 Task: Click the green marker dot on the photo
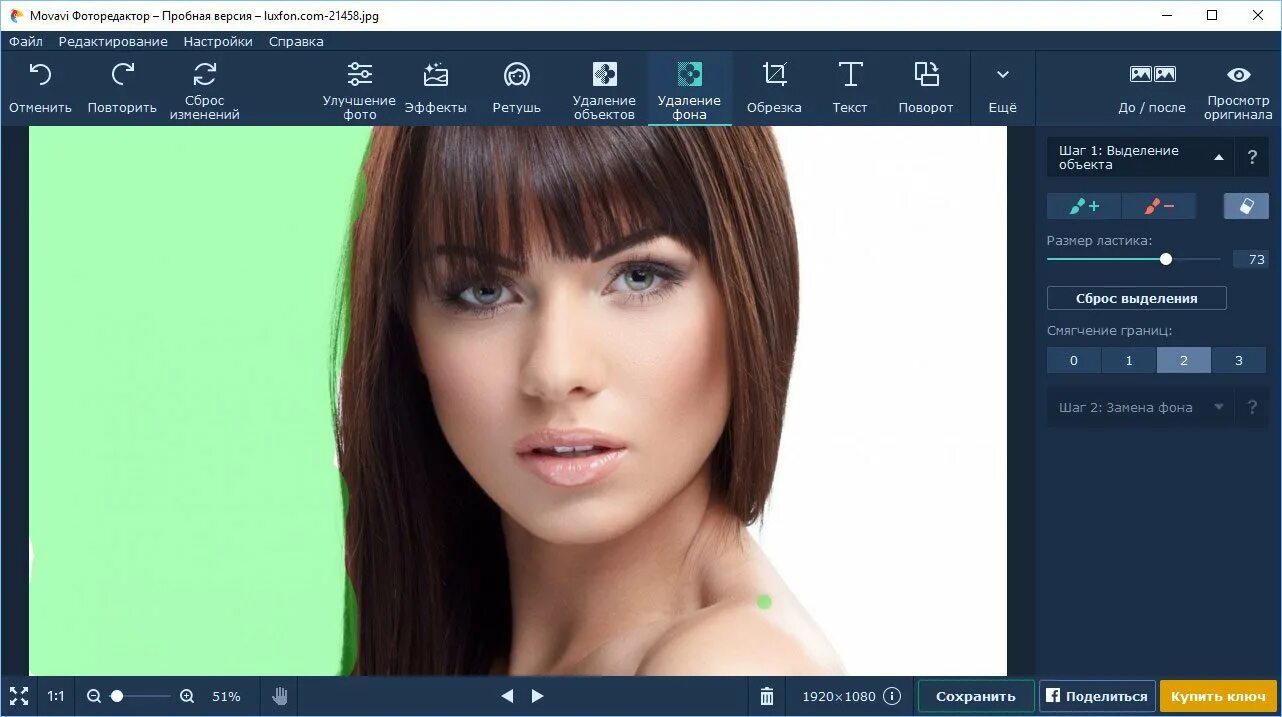tap(764, 602)
